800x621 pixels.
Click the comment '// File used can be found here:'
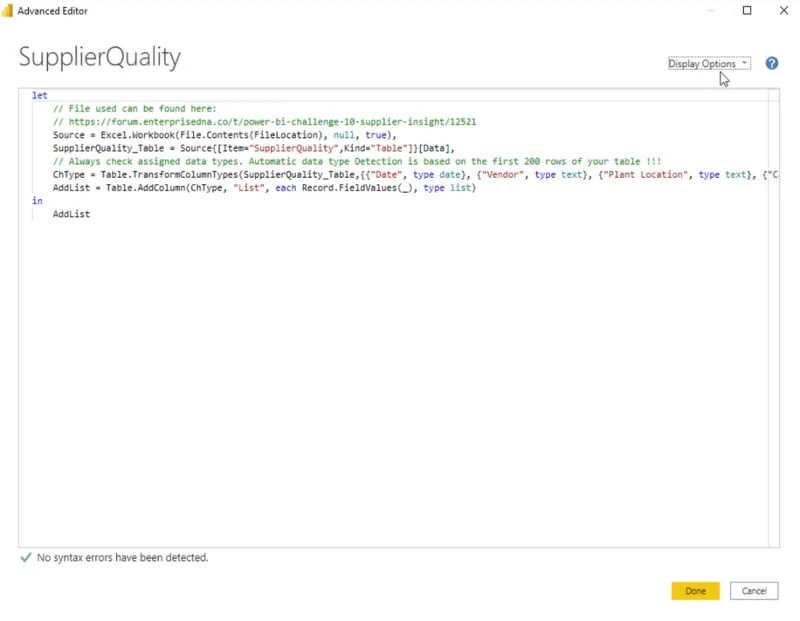tap(135, 109)
